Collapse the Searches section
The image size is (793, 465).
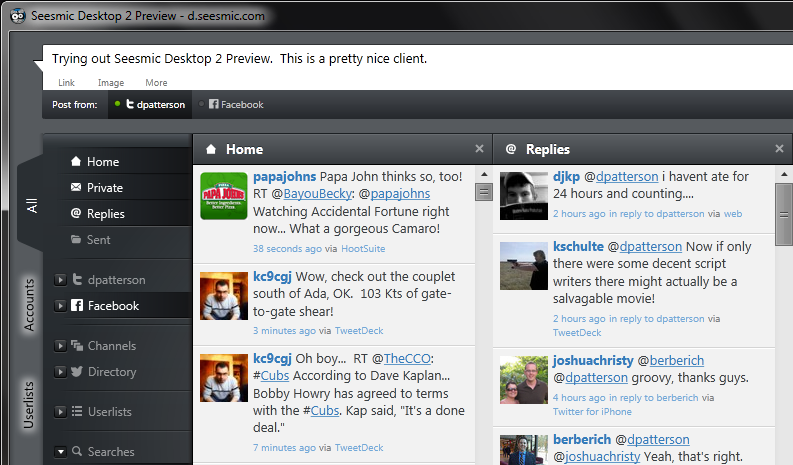[x=60, y=451]
